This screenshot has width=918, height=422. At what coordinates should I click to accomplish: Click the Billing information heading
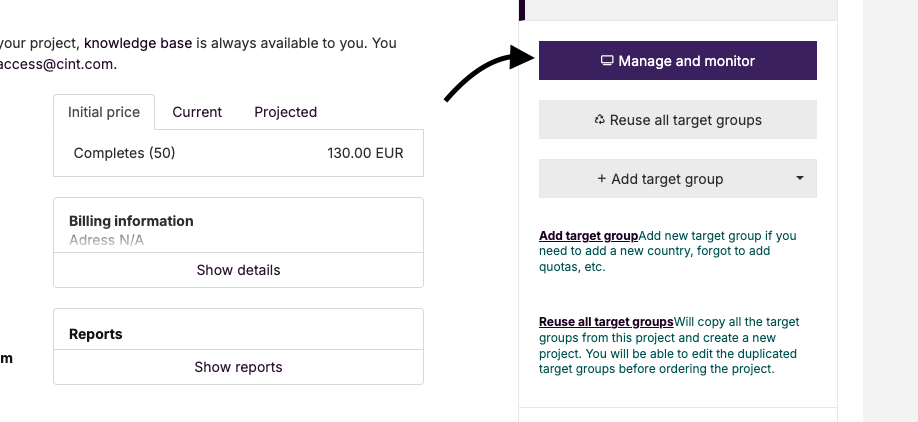(131, 221)
